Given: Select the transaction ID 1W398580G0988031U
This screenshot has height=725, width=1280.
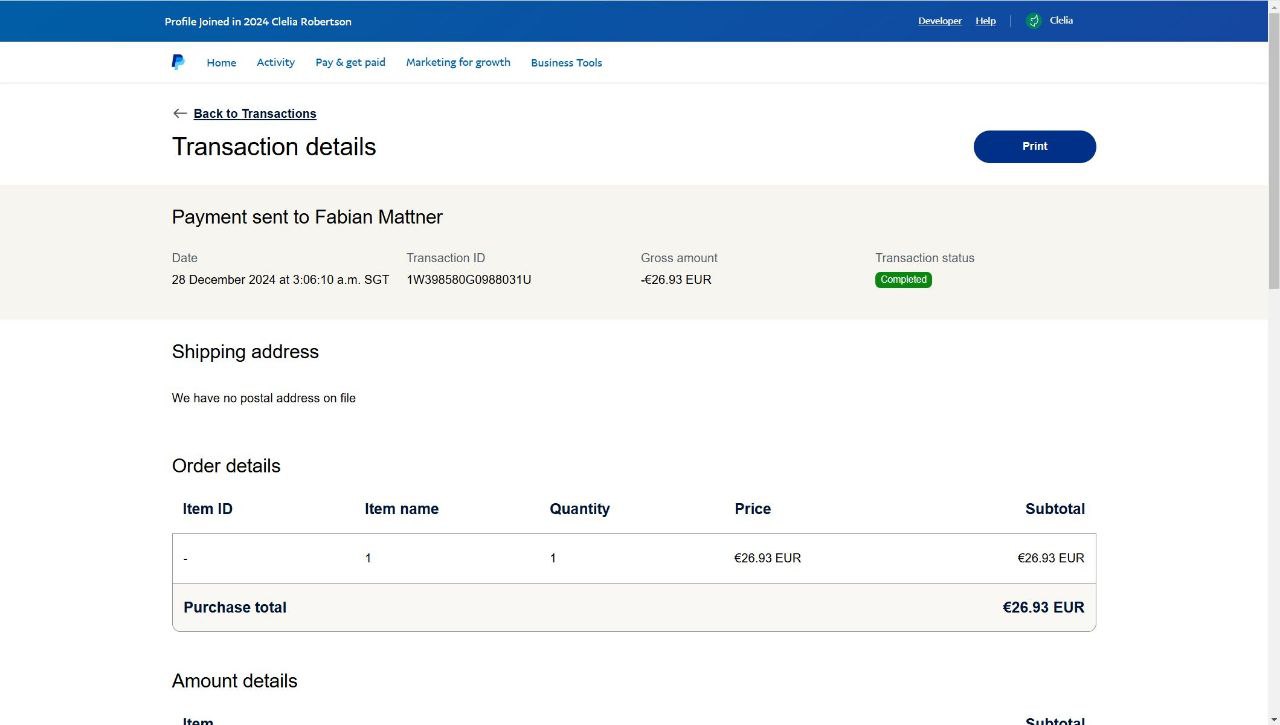Looking at the screenshot, I should coord(469,280).
